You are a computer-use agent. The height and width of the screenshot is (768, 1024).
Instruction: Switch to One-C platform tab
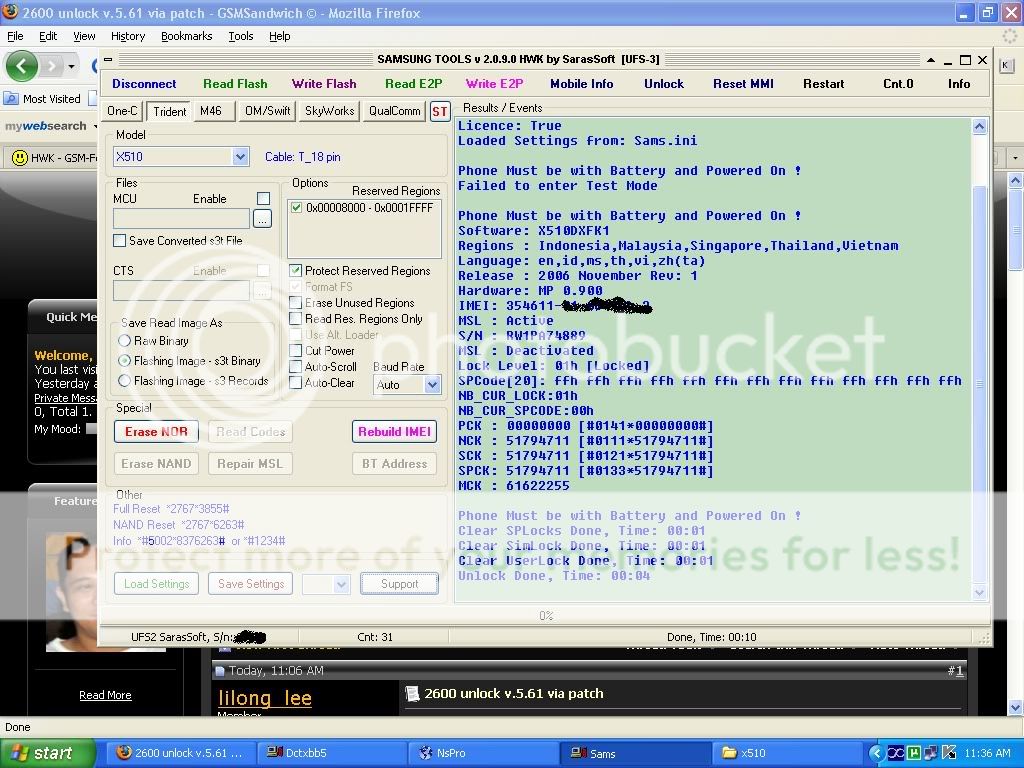[122, 111]
